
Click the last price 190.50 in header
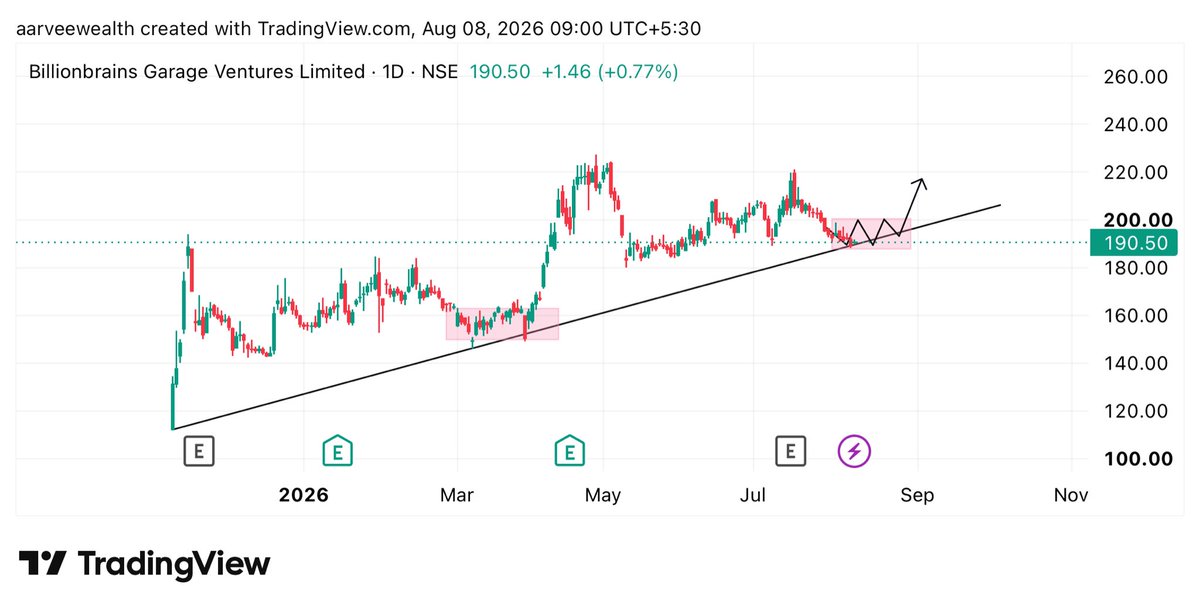500,72
